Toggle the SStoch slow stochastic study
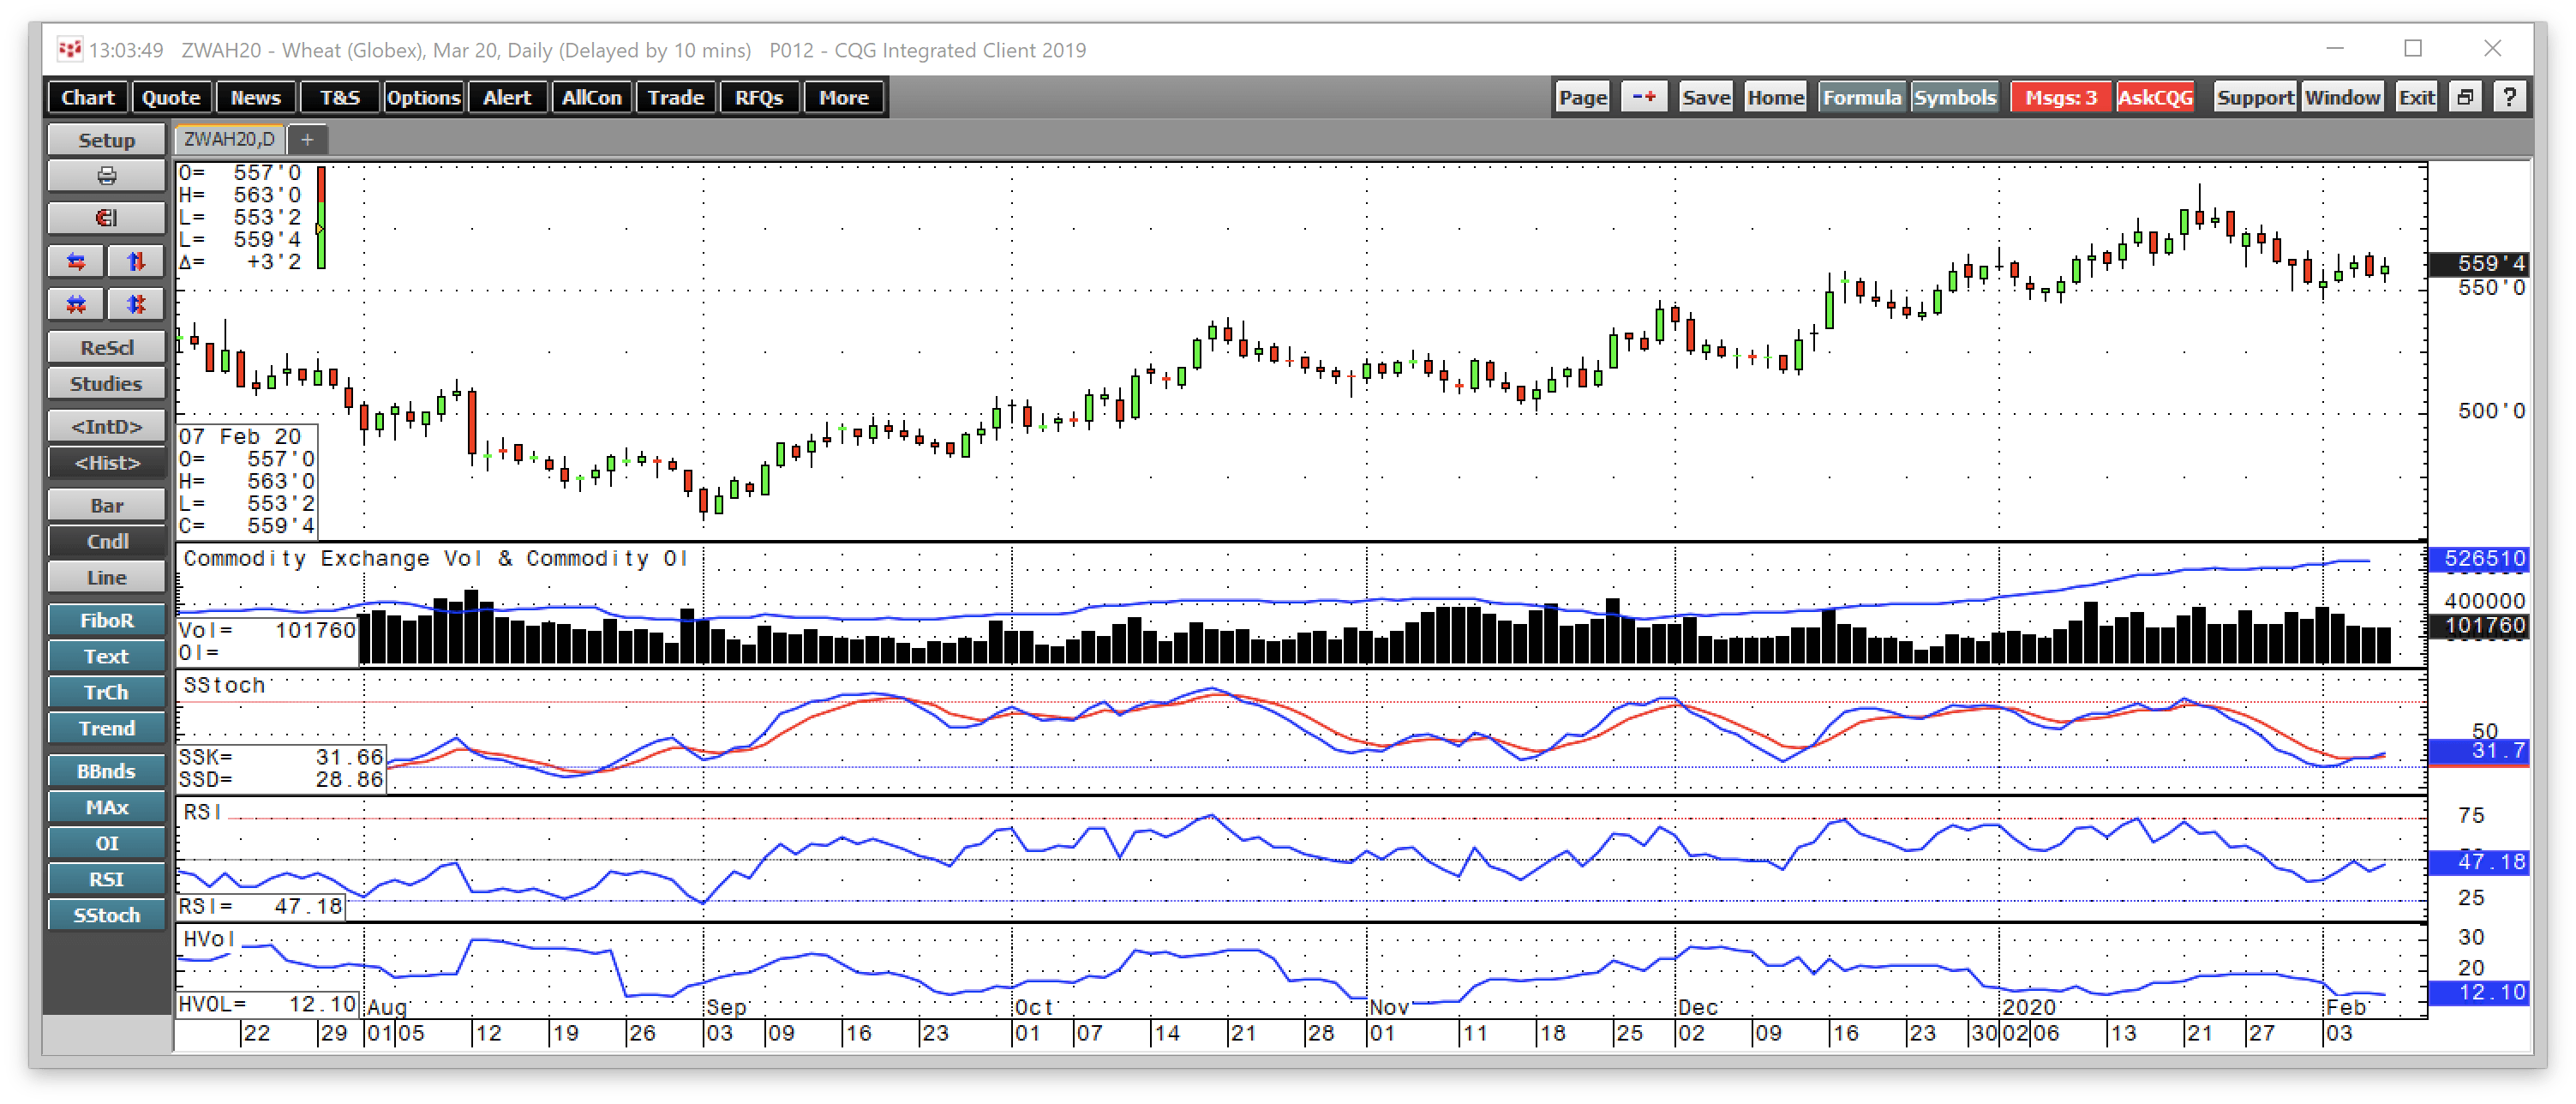 pos(106,916)
